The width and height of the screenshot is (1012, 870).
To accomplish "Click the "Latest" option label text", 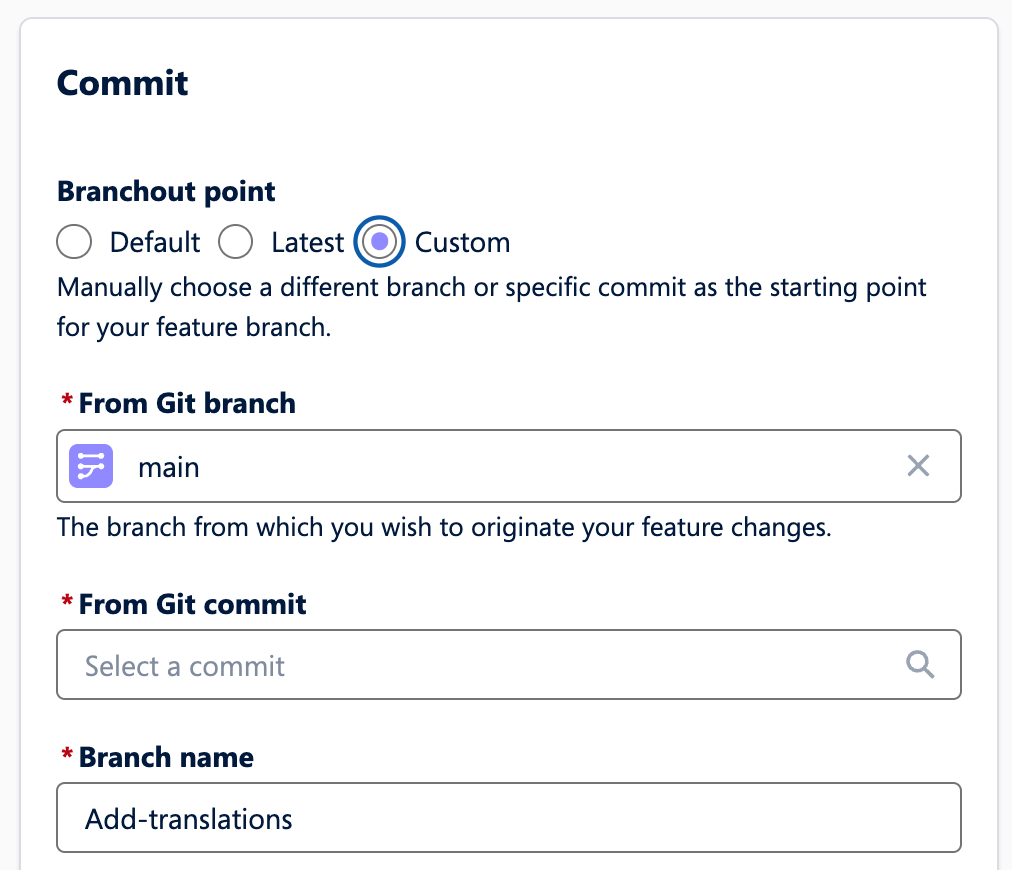I will (307, 242).
